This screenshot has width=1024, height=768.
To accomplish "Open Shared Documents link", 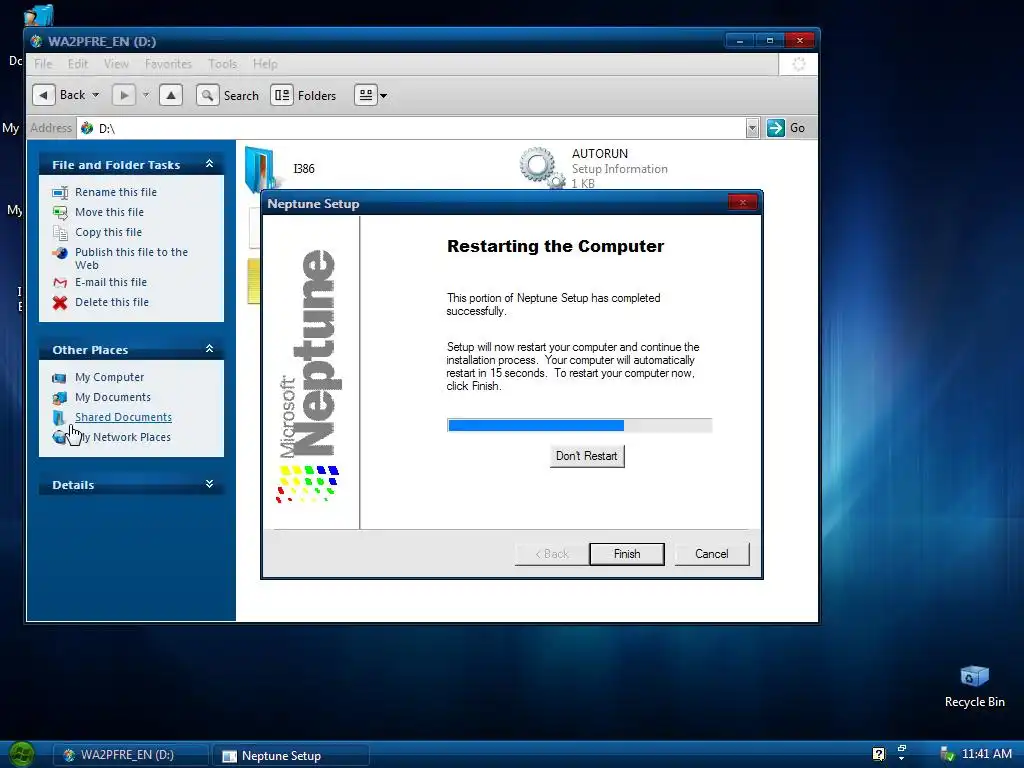I will [123, 417].
